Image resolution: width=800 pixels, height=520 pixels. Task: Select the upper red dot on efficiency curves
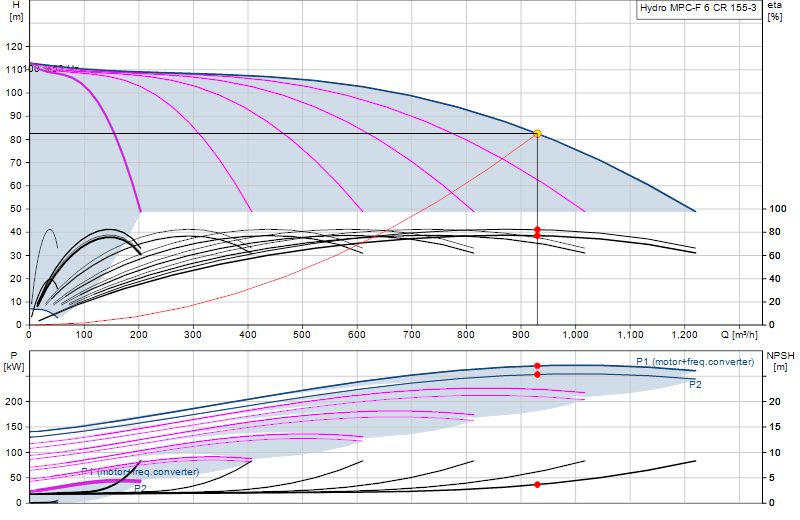tap(537, 230)
